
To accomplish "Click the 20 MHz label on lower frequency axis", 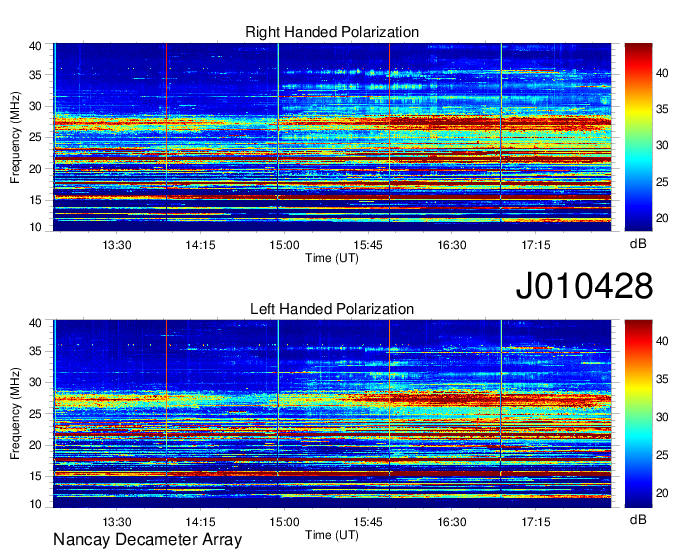I will pos(35,445).
